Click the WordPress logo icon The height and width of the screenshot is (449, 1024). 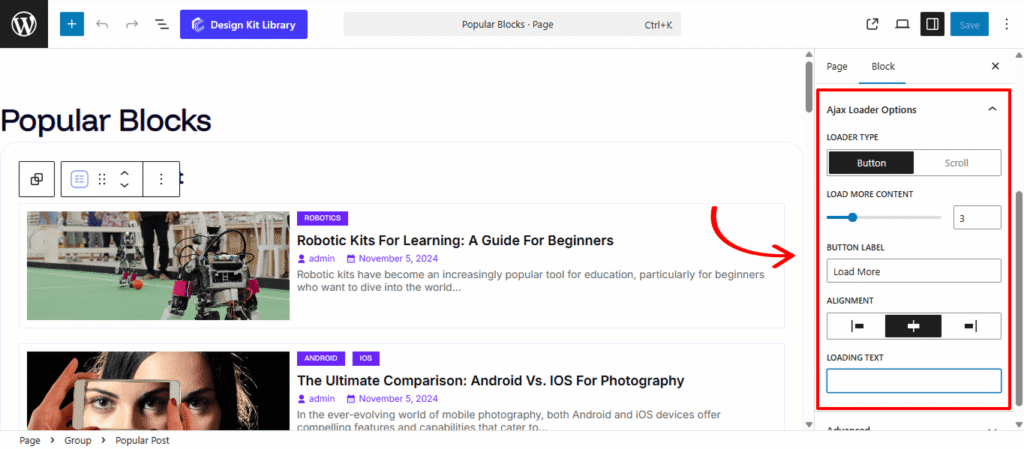point(24,24)
